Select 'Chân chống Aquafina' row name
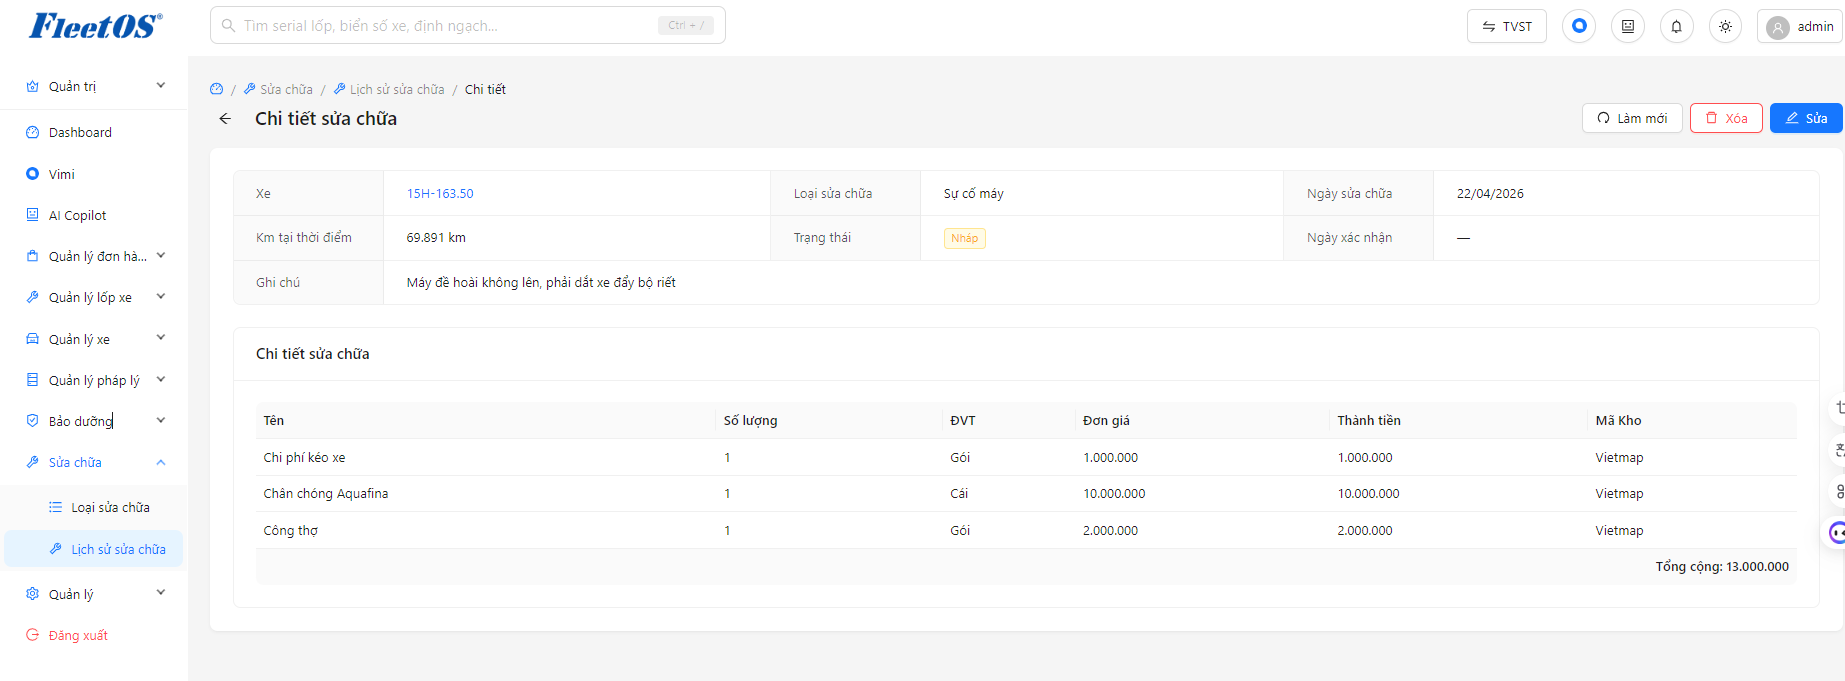1845x681 pixels. pyautogui.click(x=326, y=494)
